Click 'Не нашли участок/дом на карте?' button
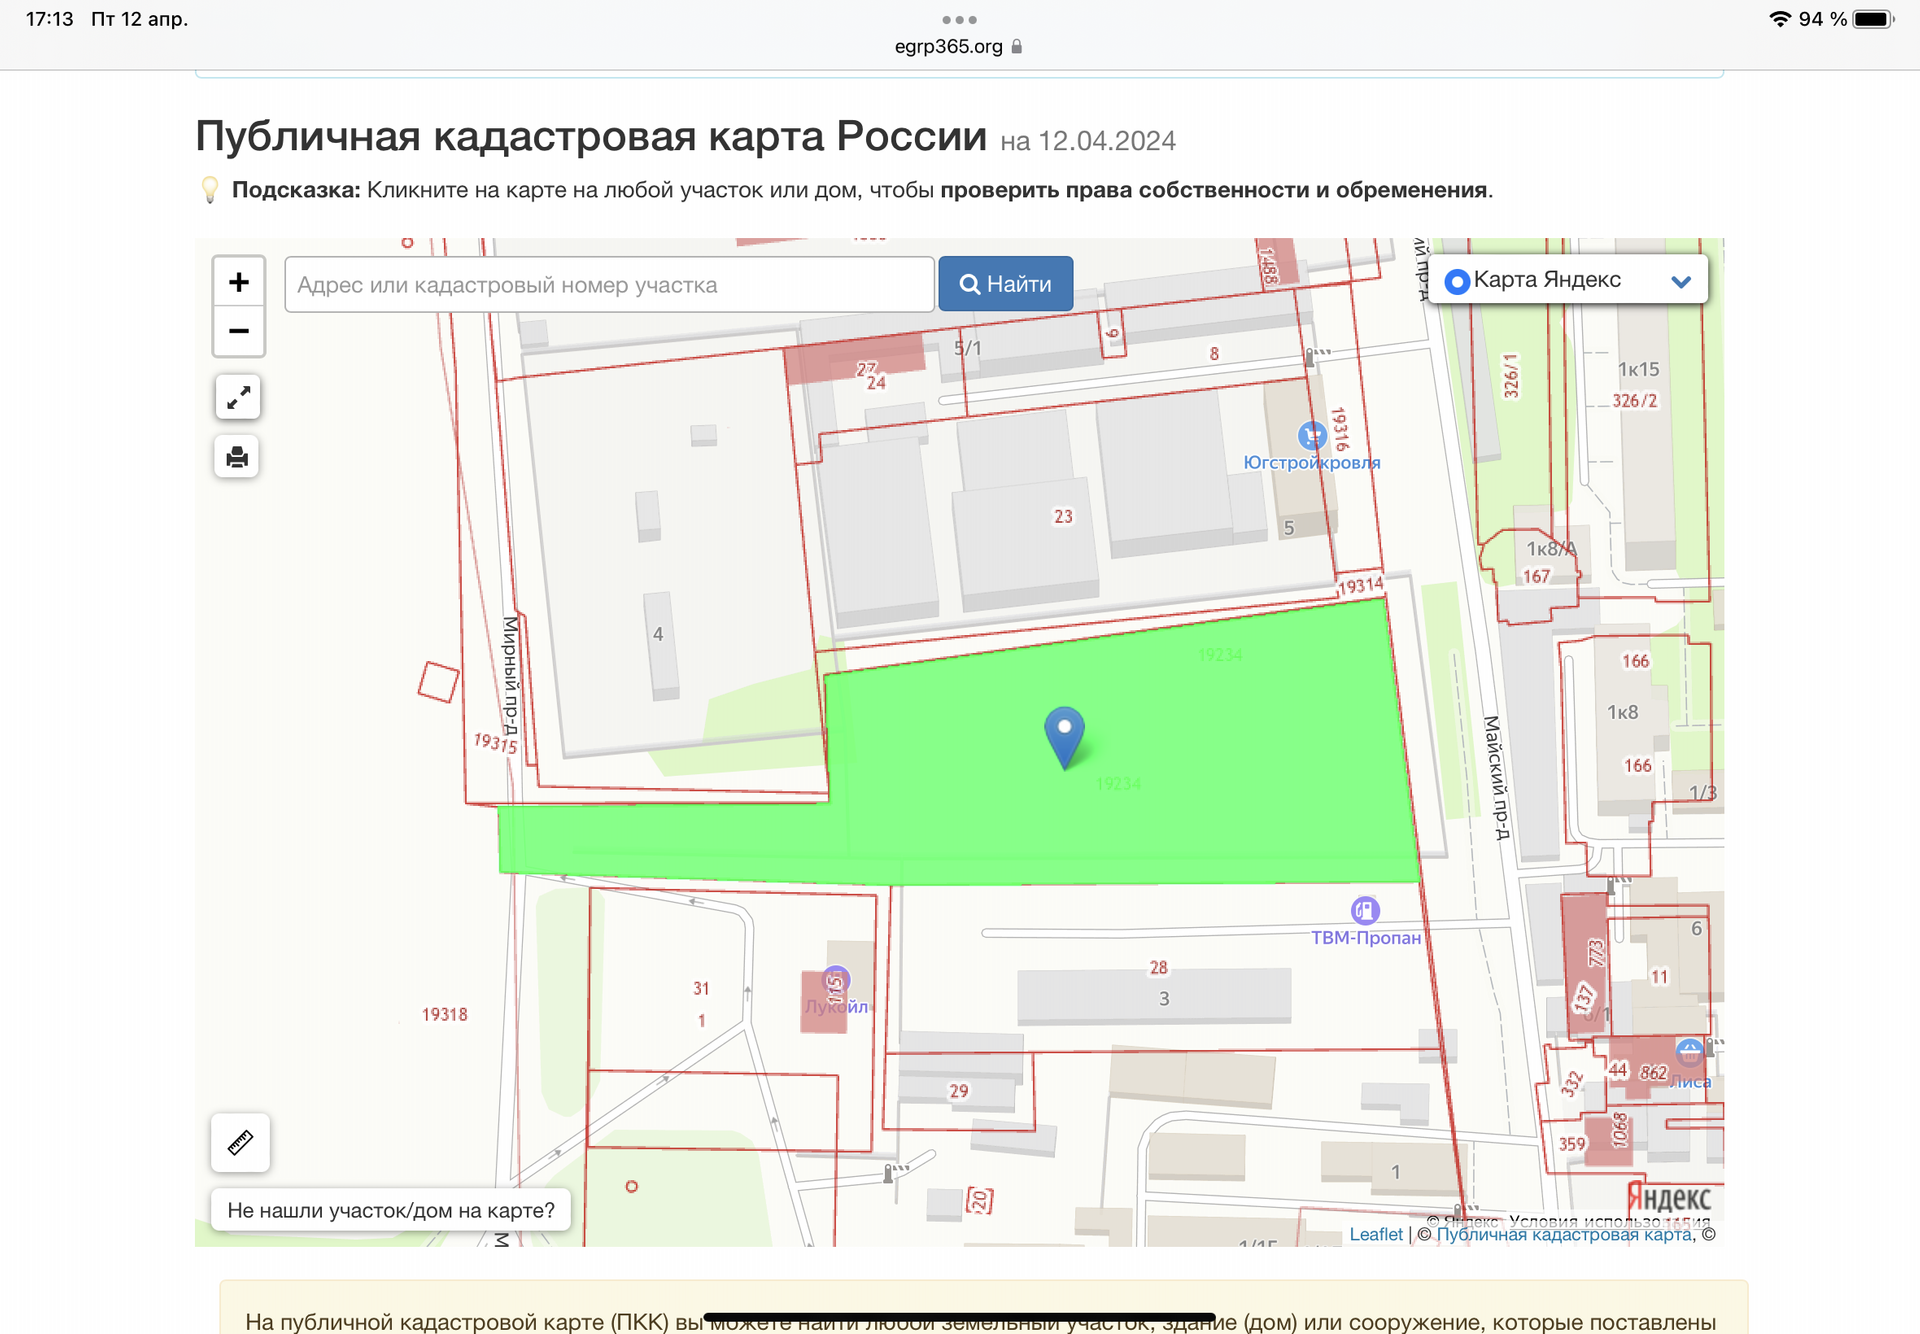Image resolution: width=1920 pixels, height=1334 pixels. (x=391, y=1210)
